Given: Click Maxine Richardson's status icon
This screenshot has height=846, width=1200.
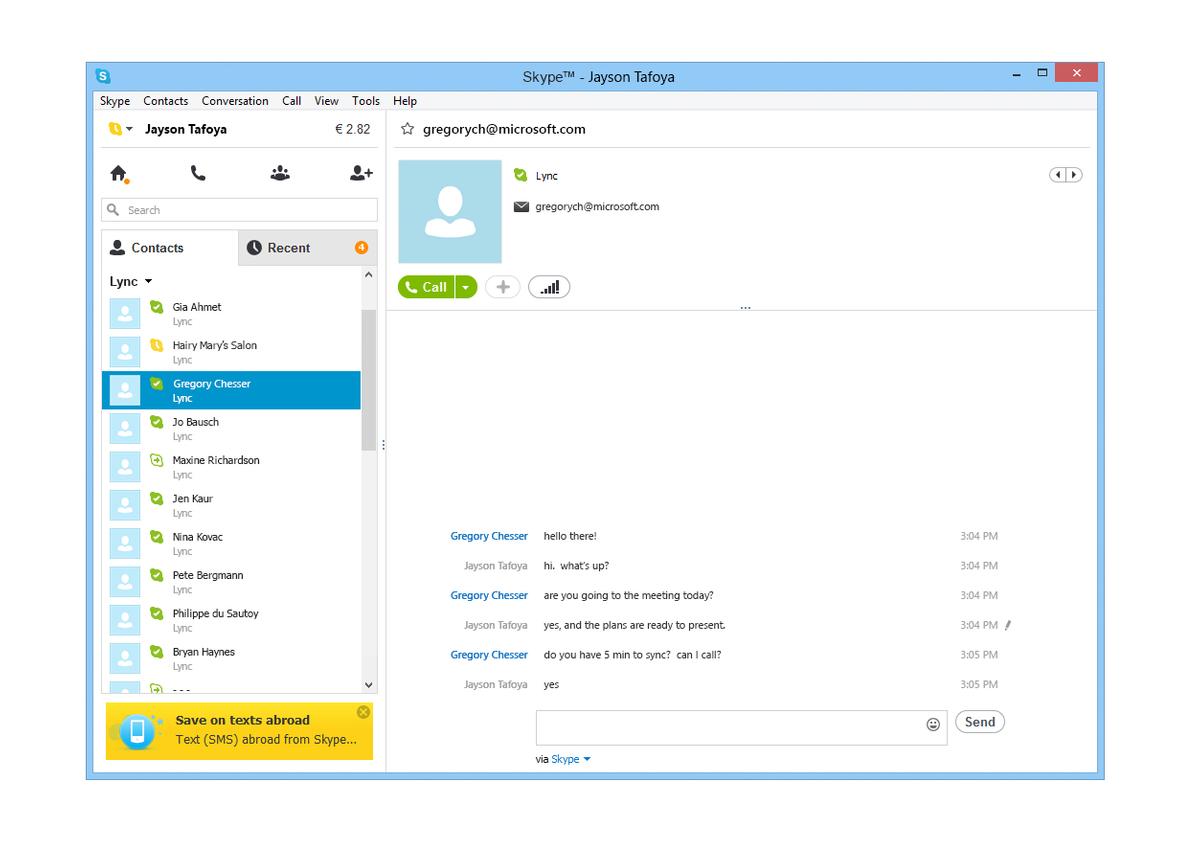Looking at the screenshot, I should coord(156,460).
